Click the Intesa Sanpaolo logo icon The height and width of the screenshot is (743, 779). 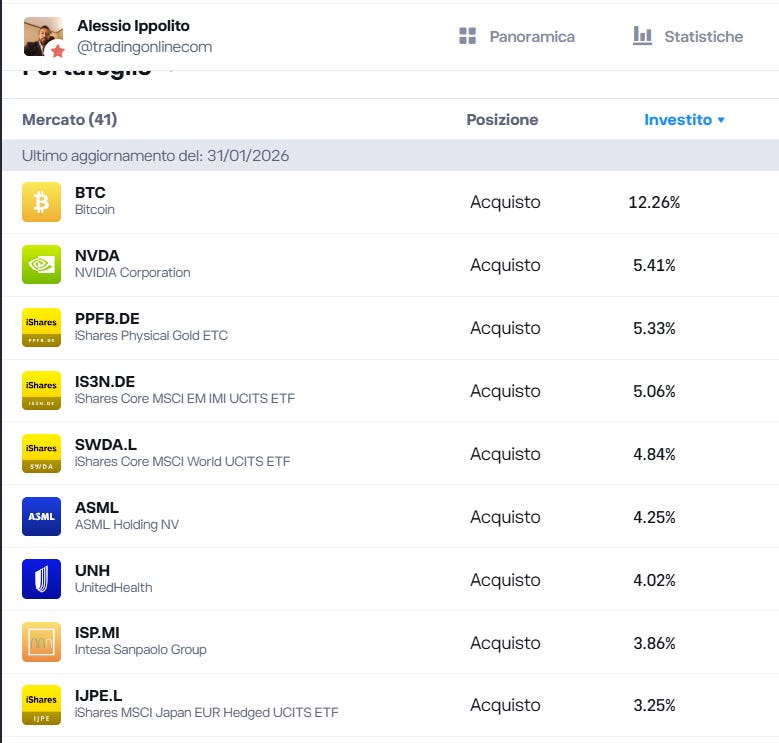click(41, 642)
